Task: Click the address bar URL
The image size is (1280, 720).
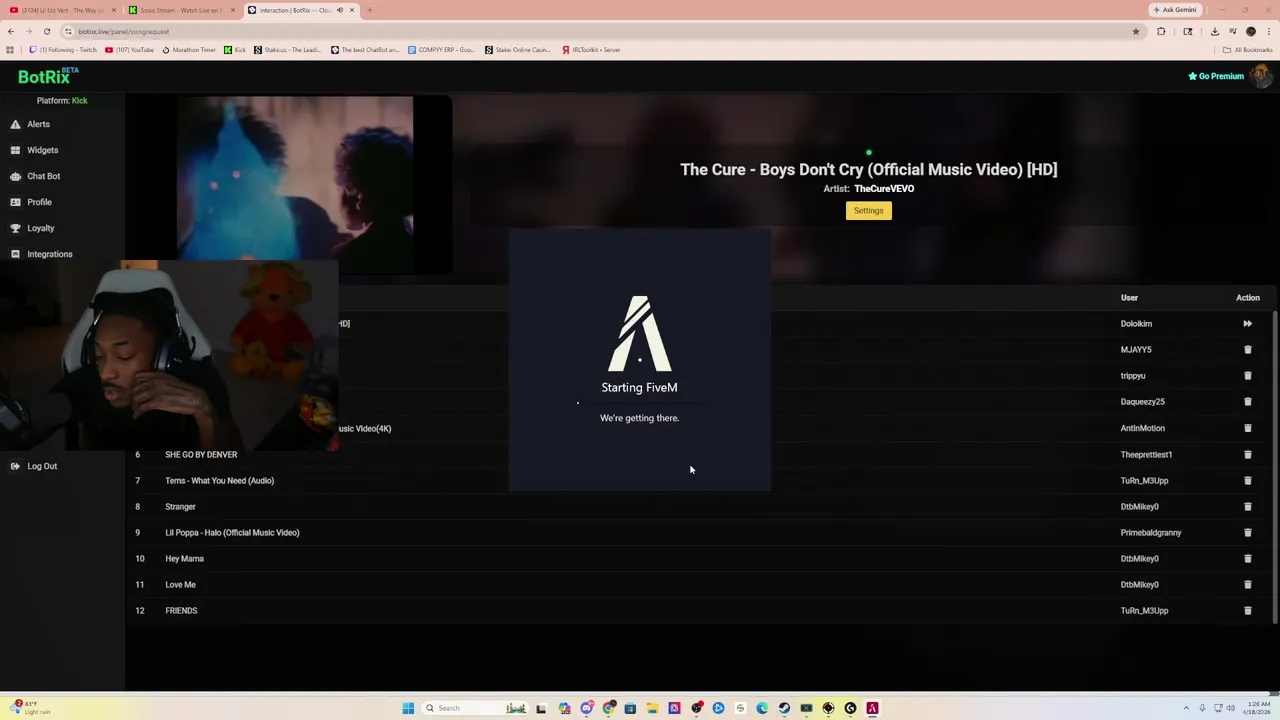Action: tap(124, 31)
